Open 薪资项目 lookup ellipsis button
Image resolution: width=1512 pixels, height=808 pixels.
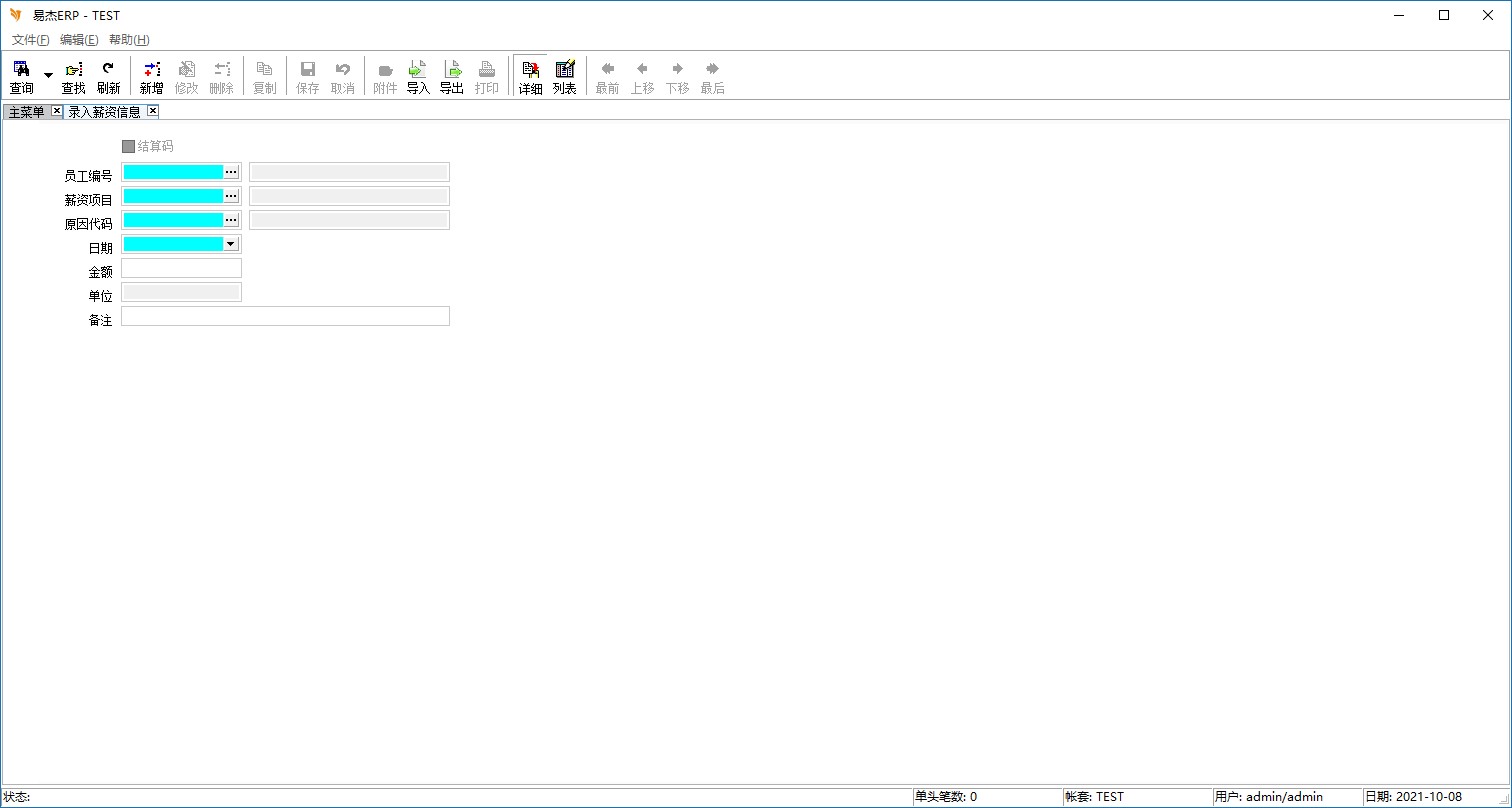(x=231, y=196)
